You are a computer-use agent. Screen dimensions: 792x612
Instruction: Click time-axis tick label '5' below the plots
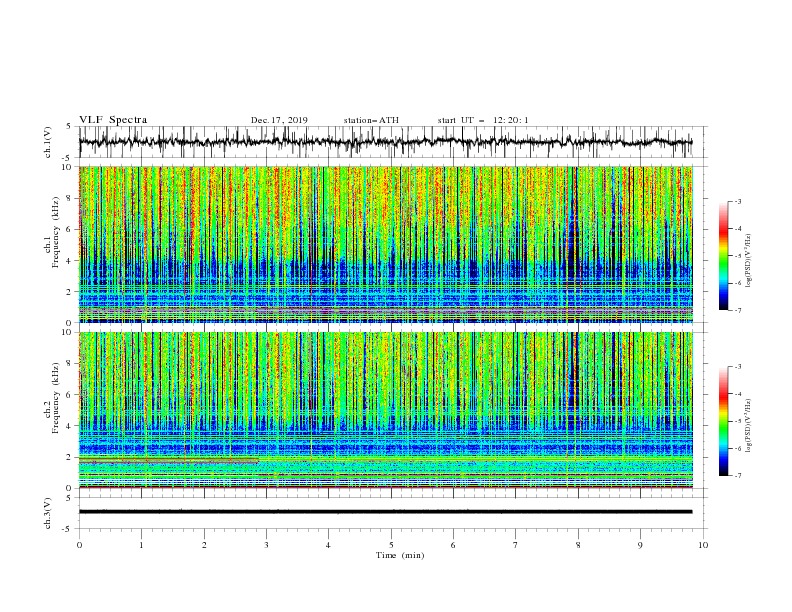click(x=391, y=545)
